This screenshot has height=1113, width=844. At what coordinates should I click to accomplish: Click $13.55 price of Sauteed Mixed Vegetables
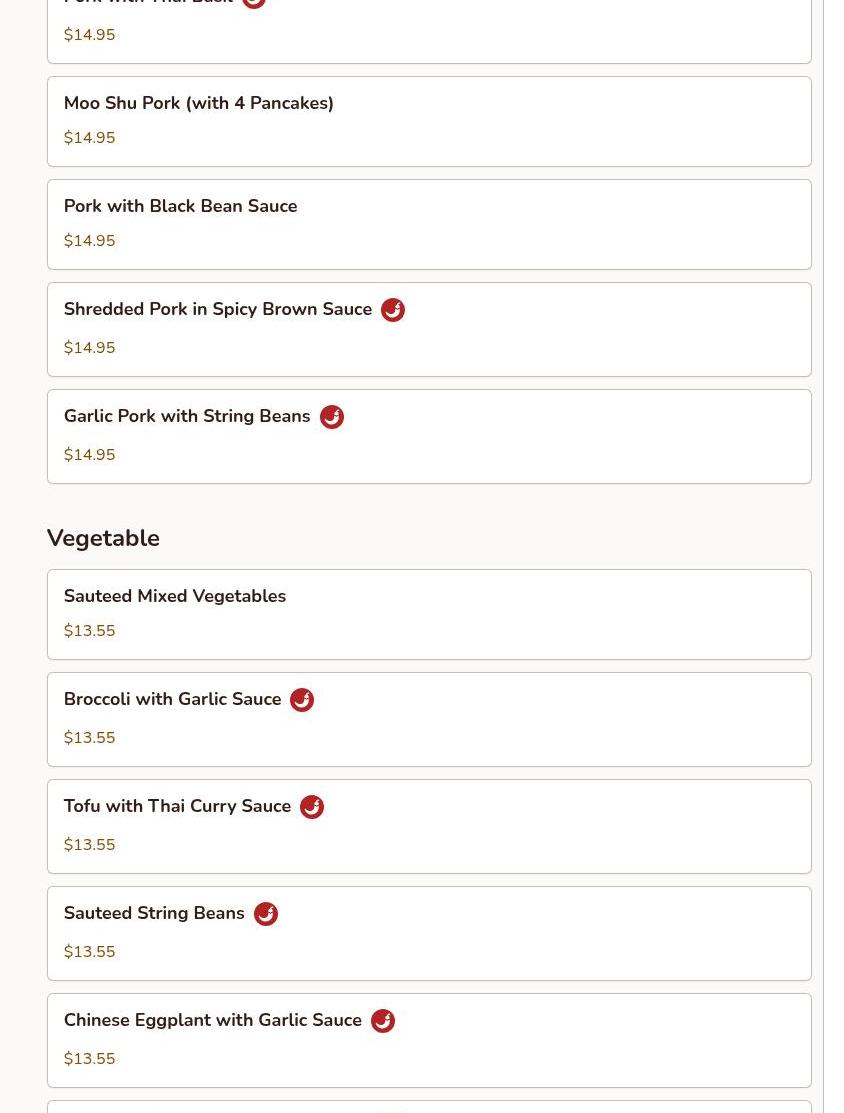click(x=89, y=631)
